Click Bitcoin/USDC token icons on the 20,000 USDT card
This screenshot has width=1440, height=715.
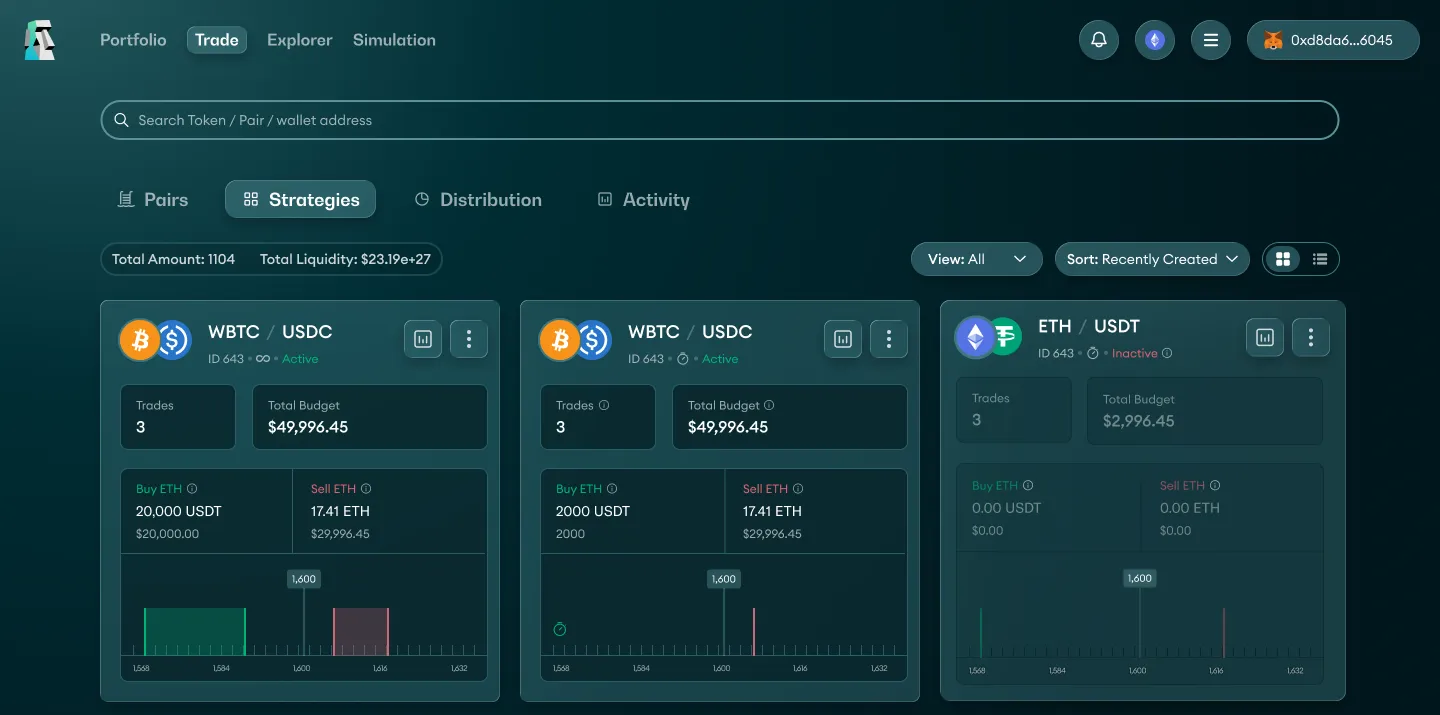(x=155, y=340)
